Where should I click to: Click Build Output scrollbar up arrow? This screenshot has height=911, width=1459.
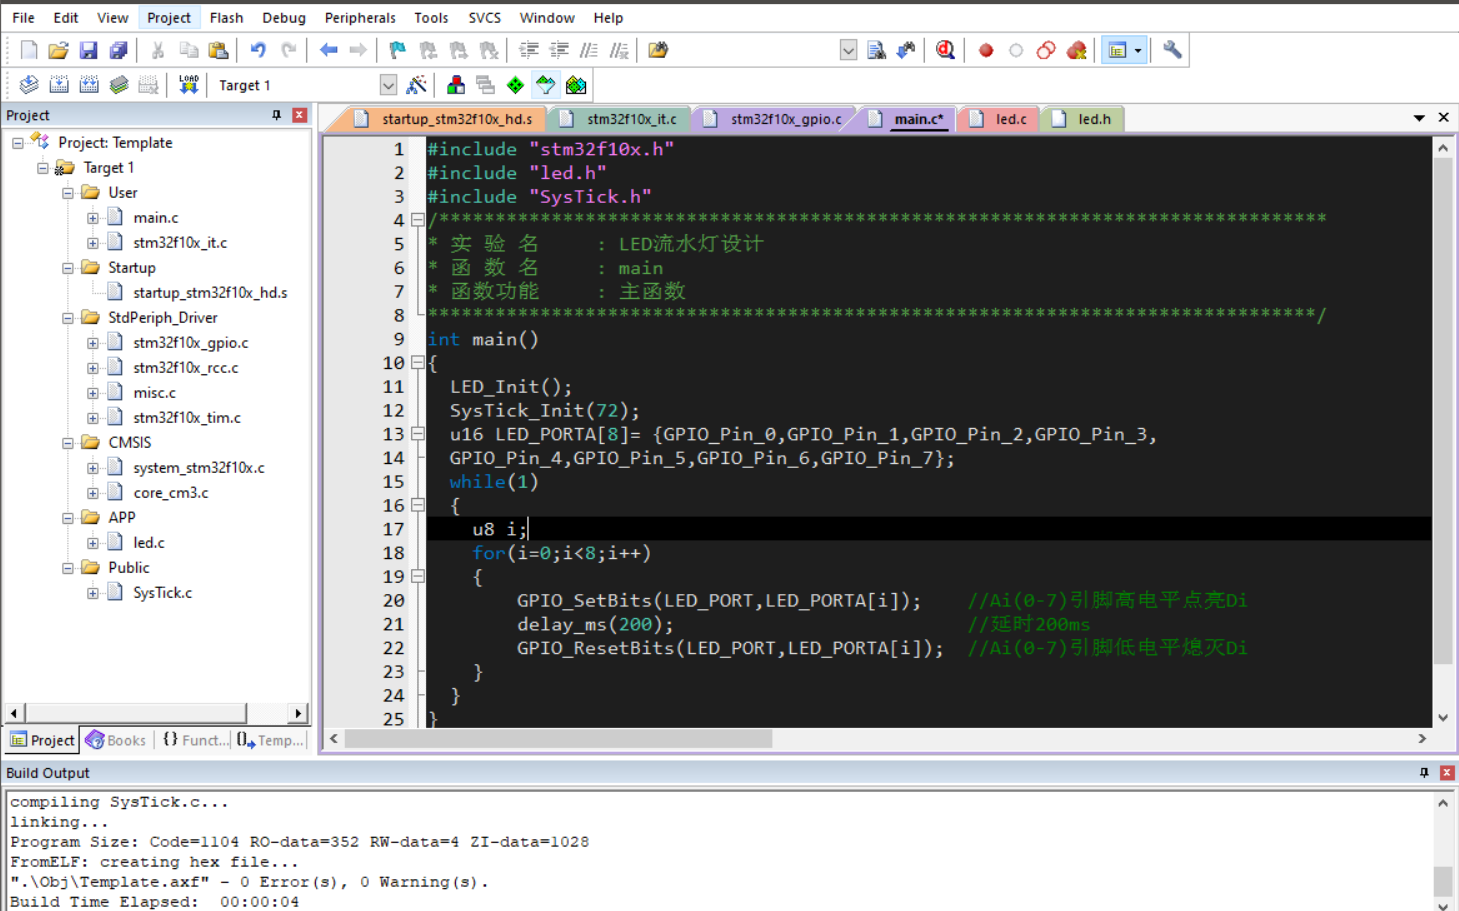click(1442, 802)
